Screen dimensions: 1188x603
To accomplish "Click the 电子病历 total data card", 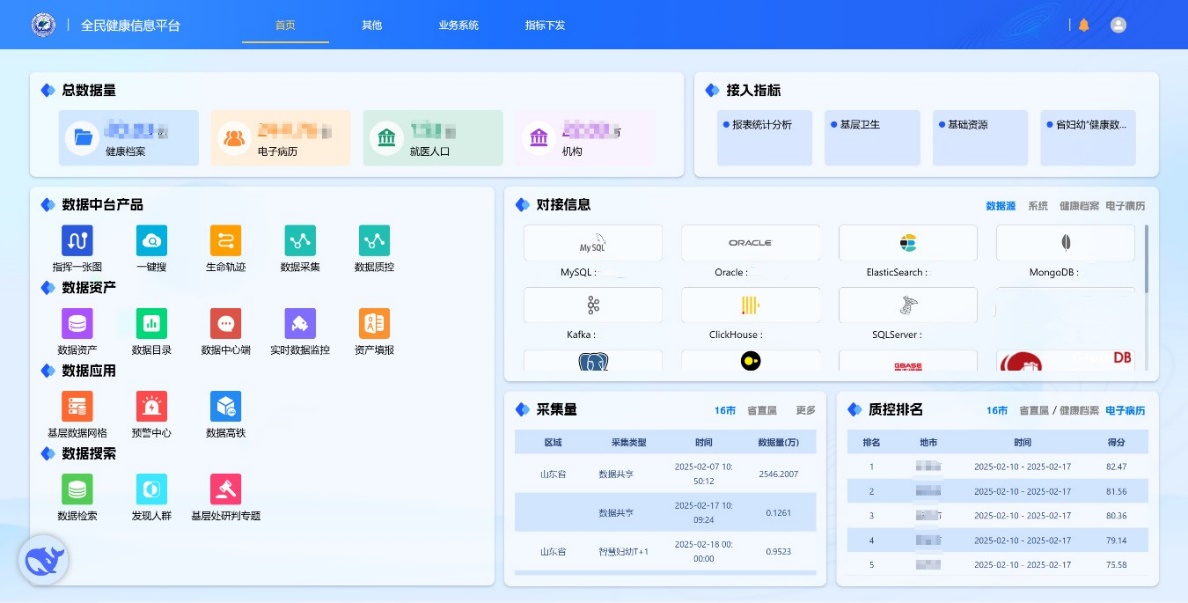I will point(280,138).
